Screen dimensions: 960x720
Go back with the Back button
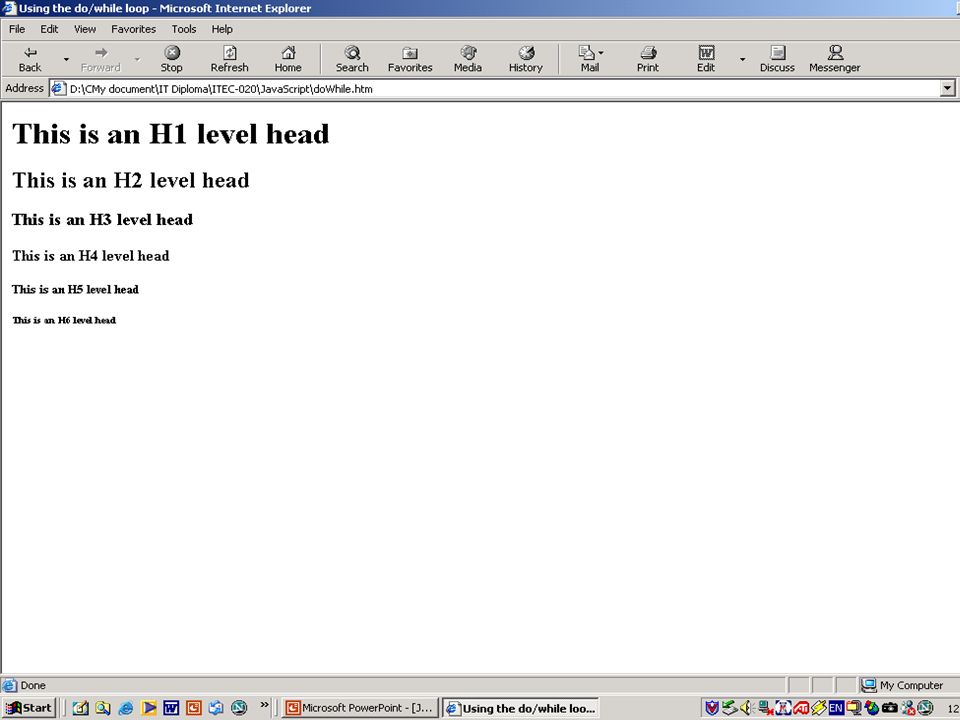click(30, 59)
